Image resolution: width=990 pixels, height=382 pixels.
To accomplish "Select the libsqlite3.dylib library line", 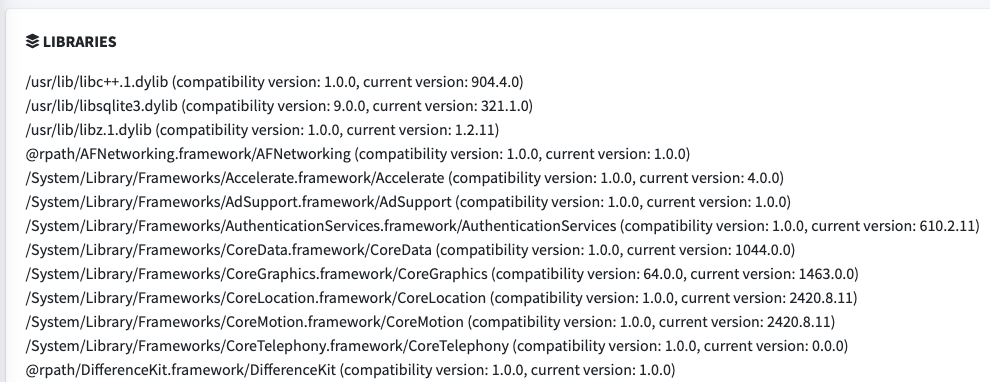I will pyautogui.click(x=279, y=106).
